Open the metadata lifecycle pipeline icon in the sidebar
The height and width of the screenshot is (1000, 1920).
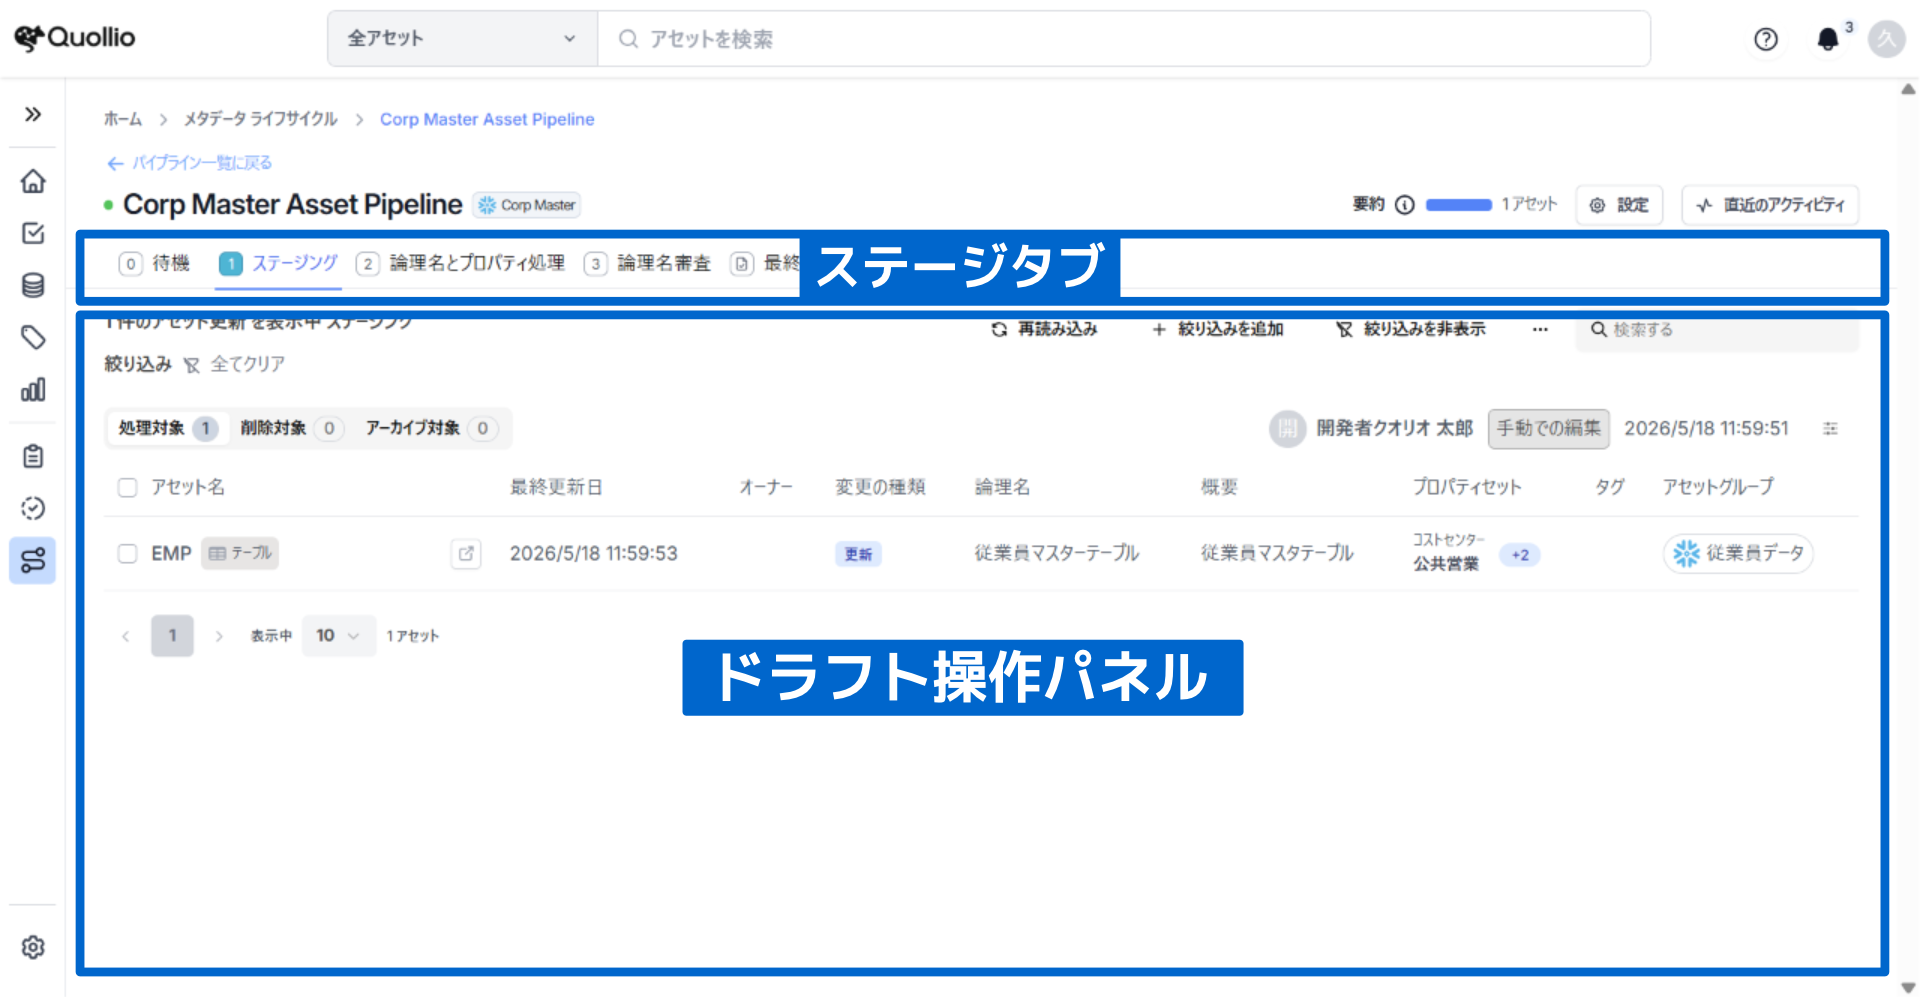pyautogui.click(x=33, y=560)
